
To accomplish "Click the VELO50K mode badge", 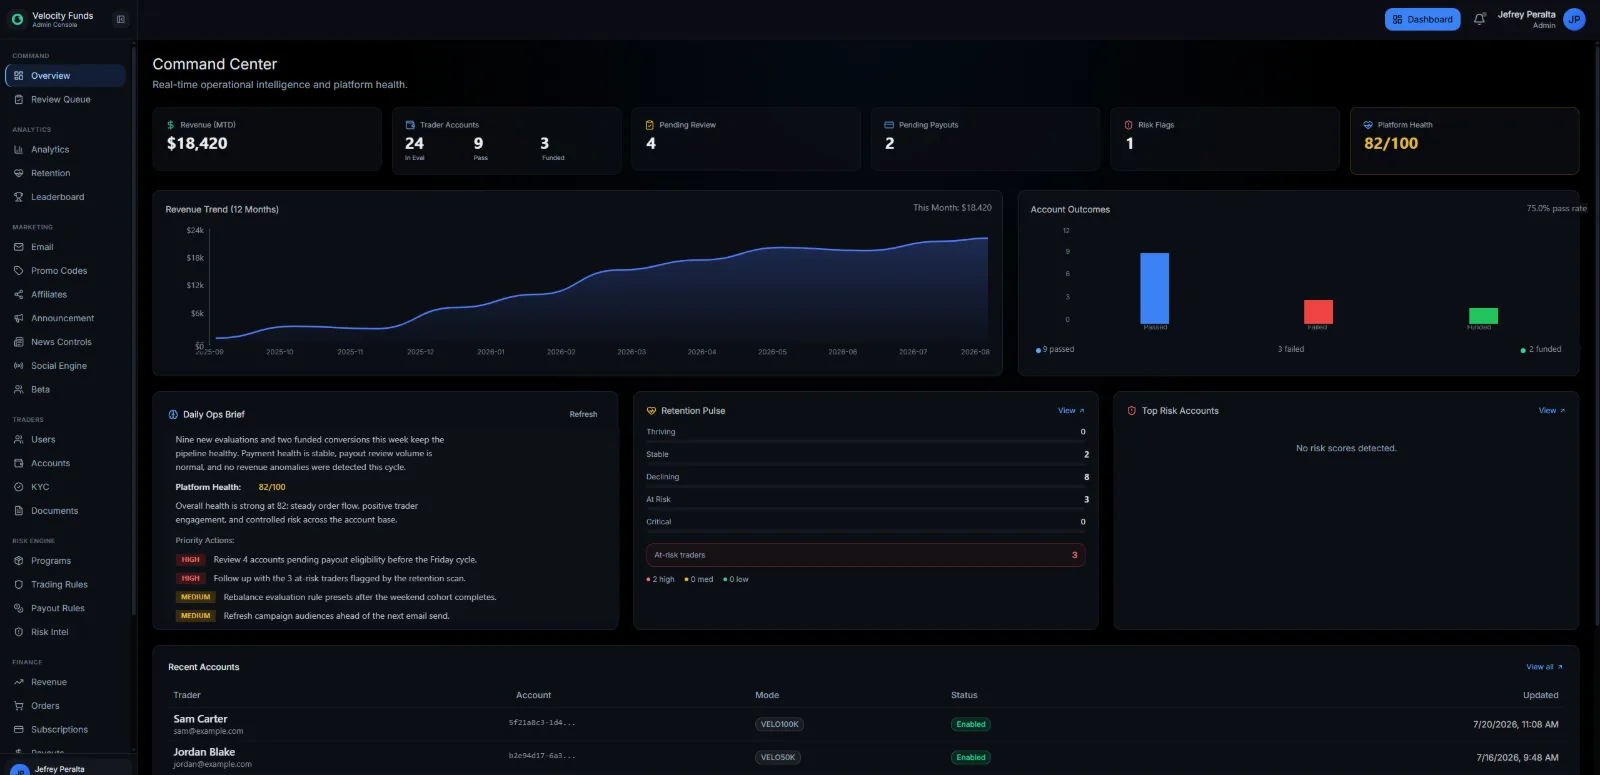I will point(778,757).
